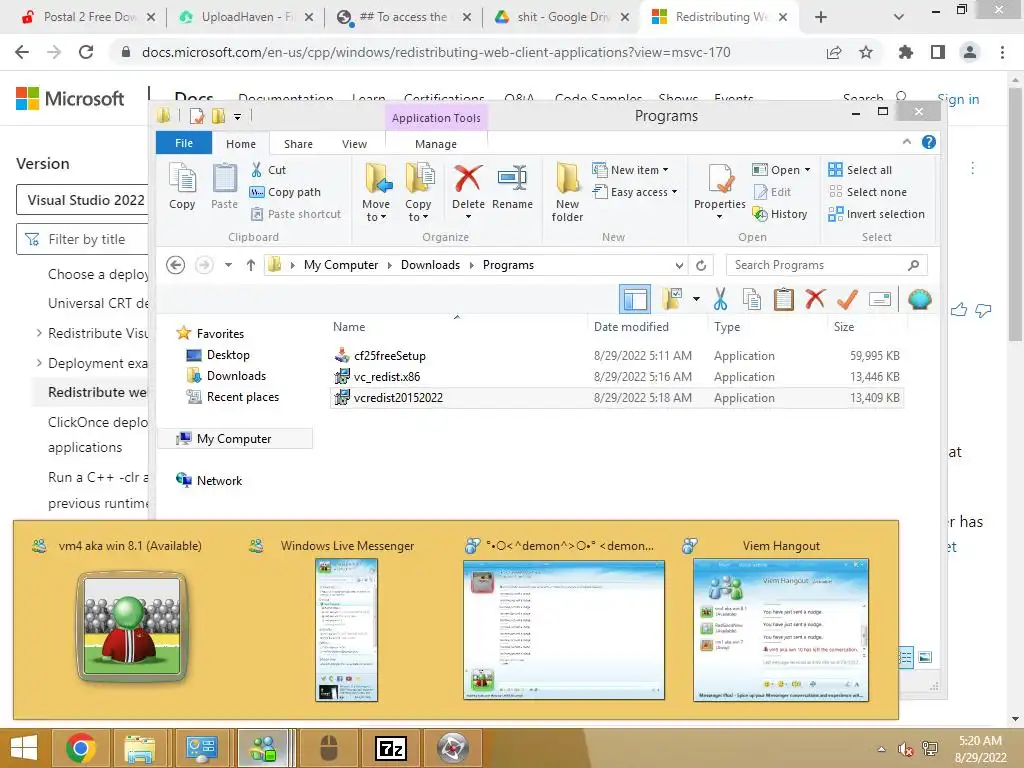Open the Manage ribbon tab
Screen dimensions: 1024x768
coord(436,144)
